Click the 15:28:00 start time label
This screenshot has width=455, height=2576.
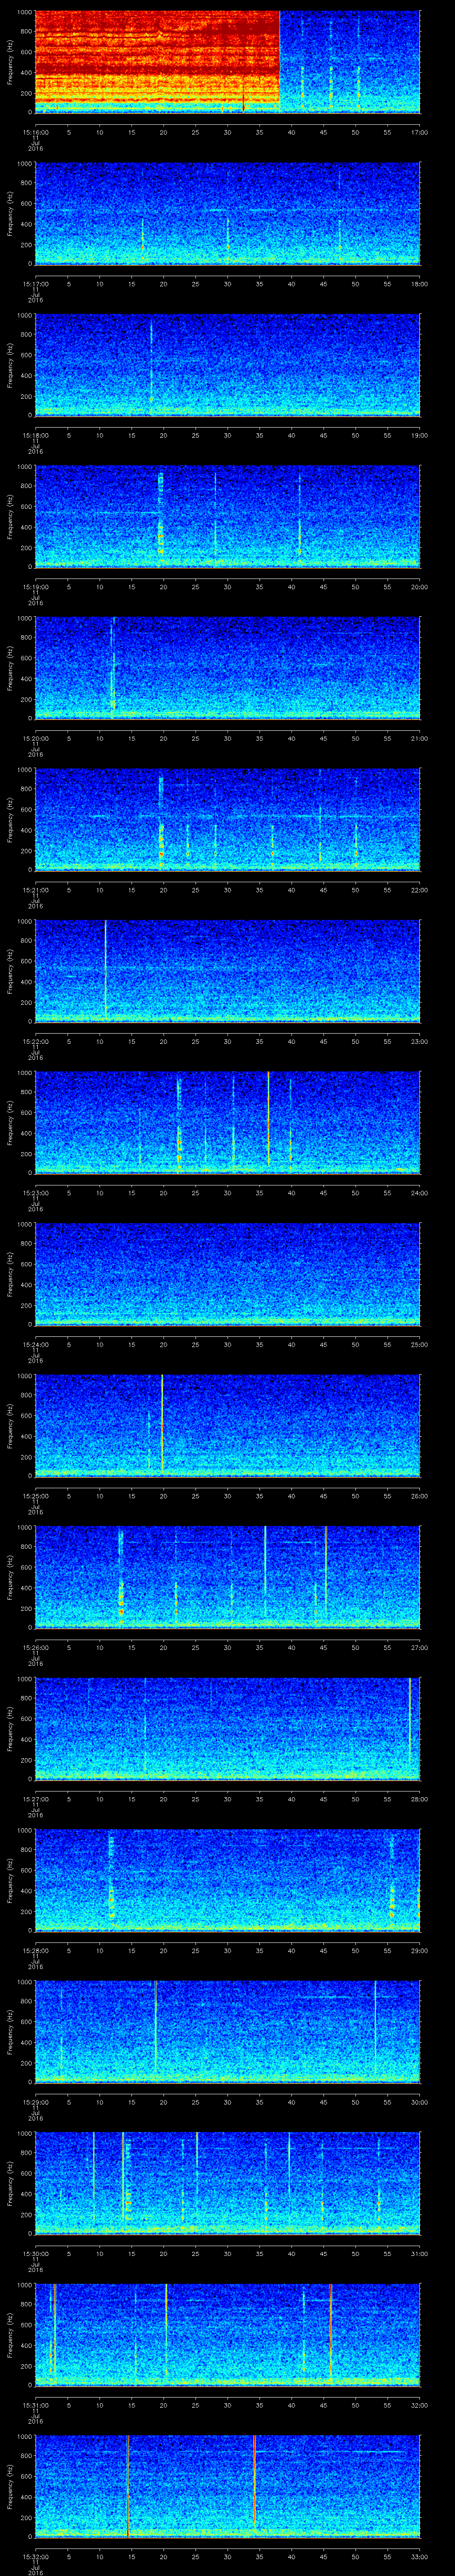[36, 1950]
